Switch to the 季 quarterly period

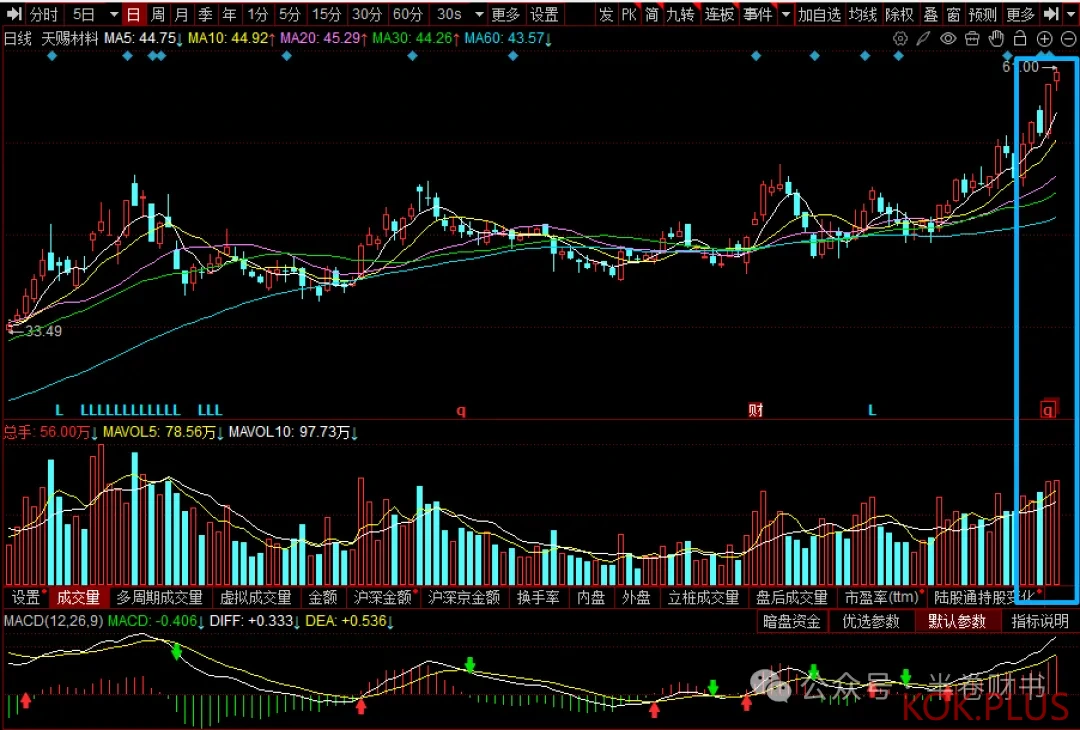pos(205,14)
